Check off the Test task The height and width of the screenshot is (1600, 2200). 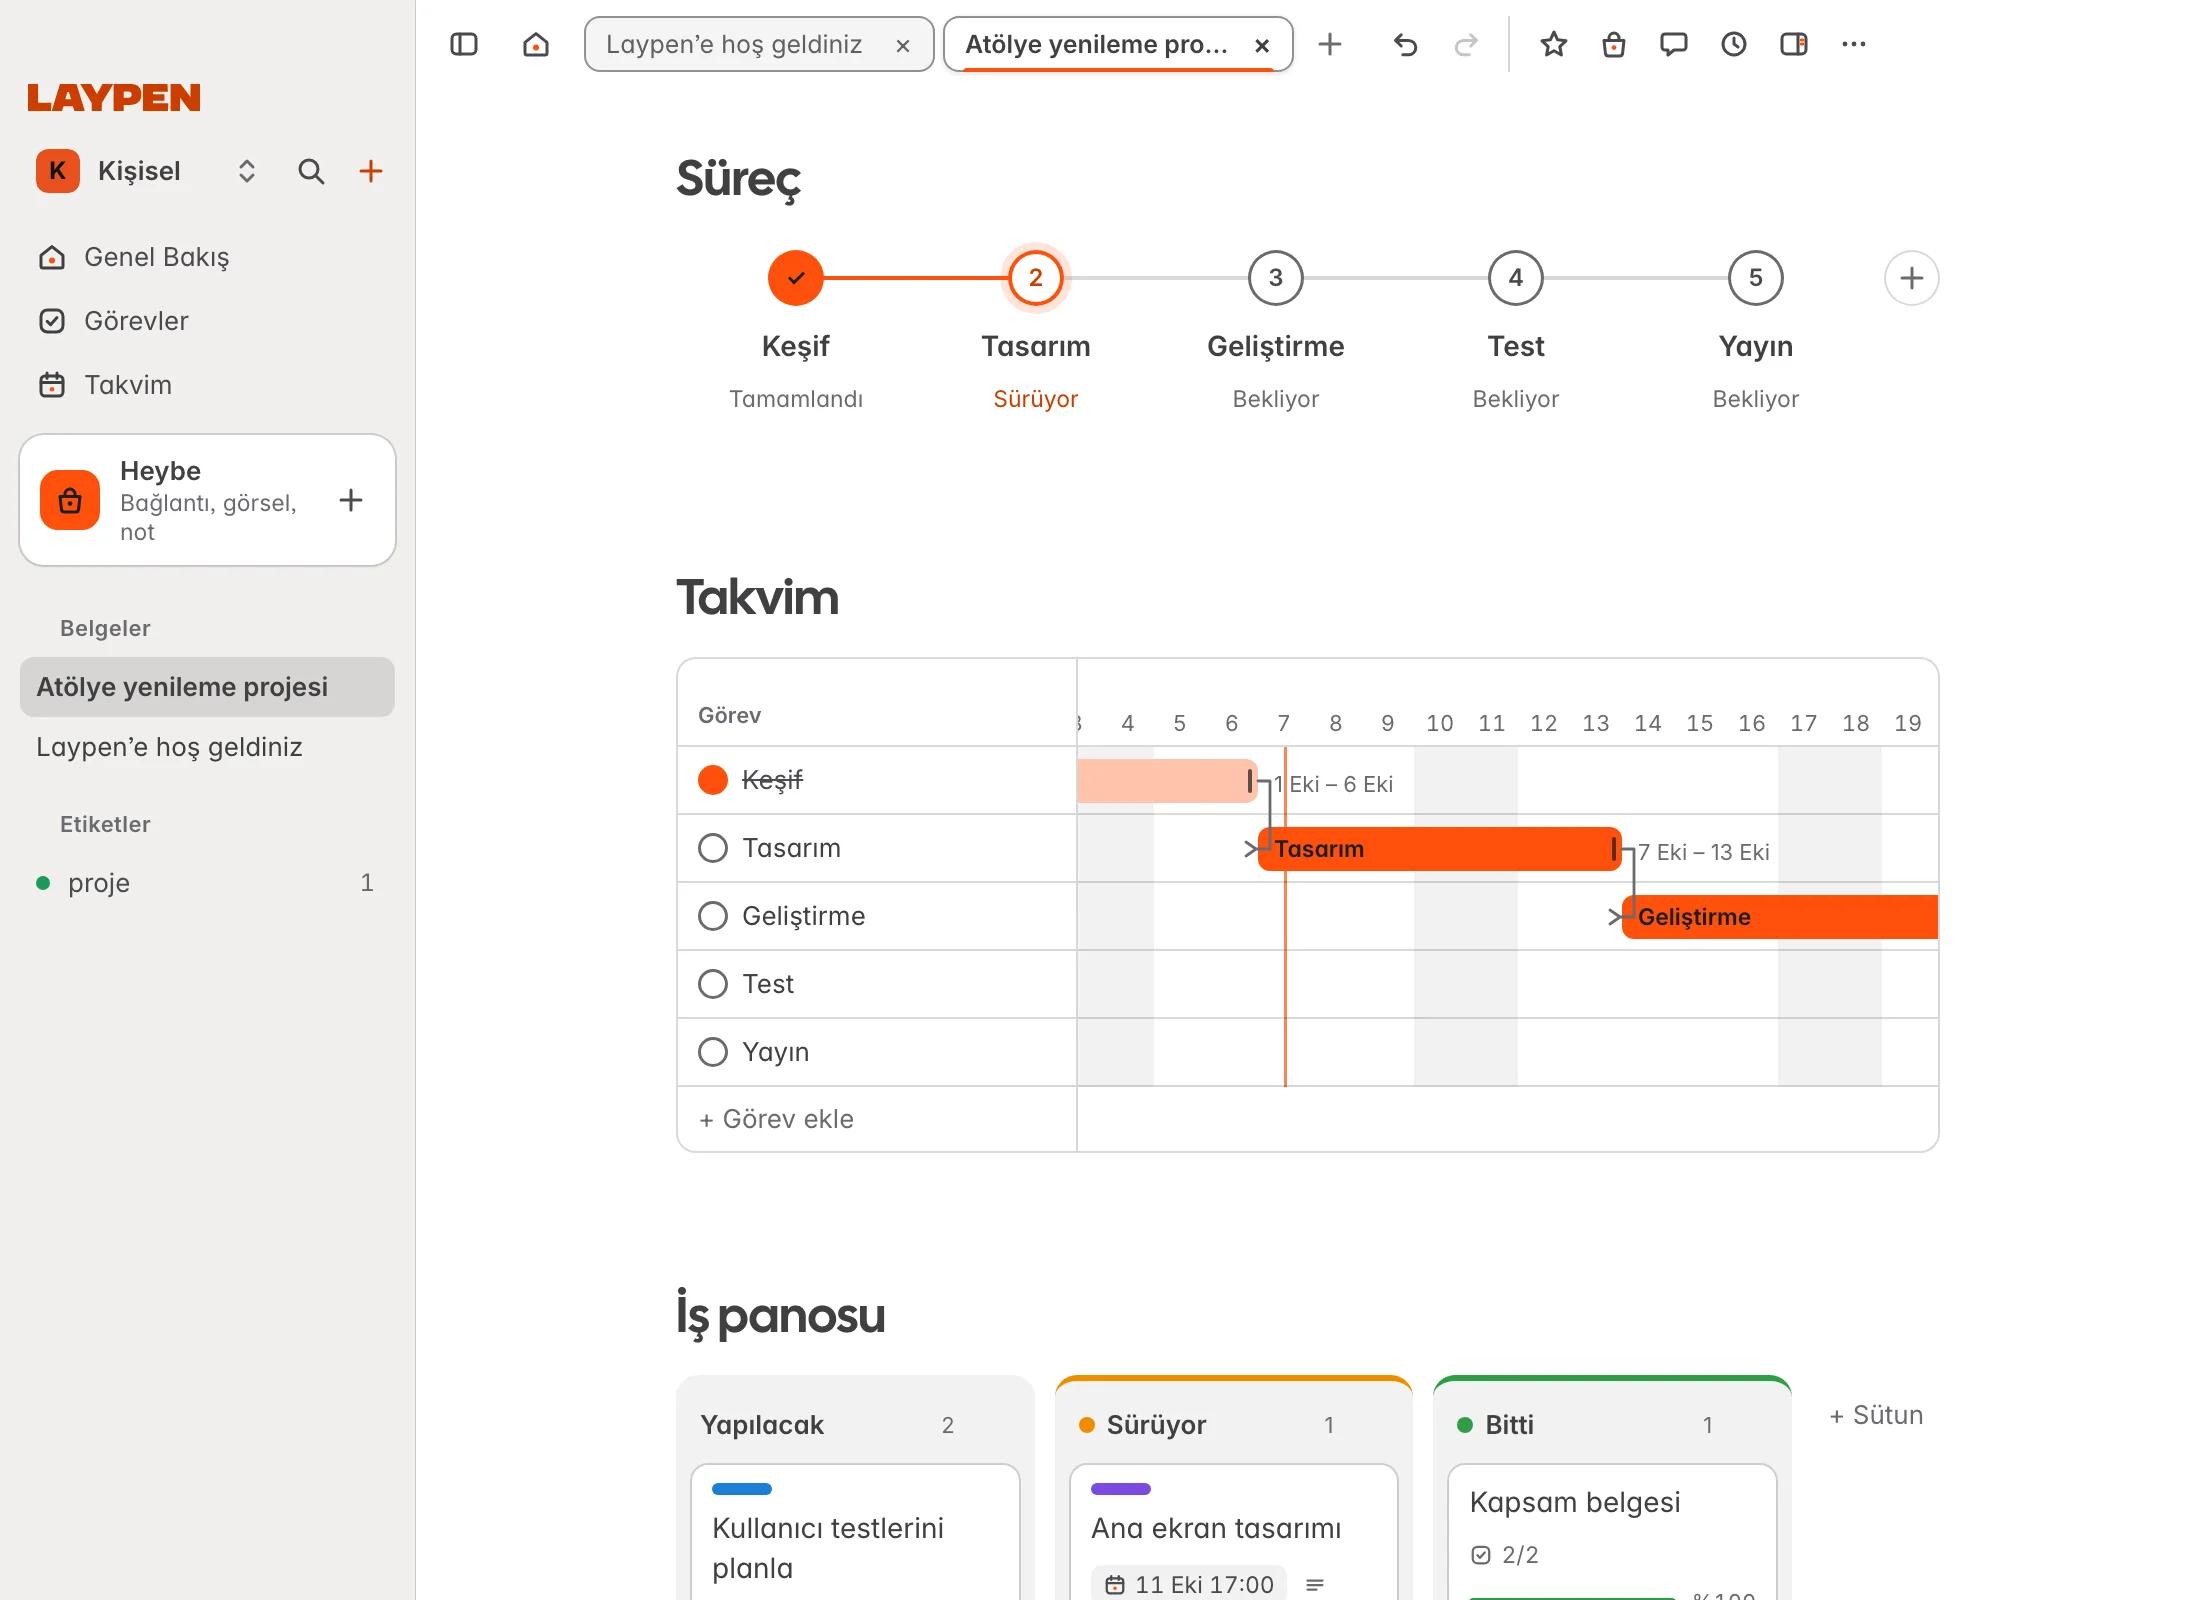713,984
